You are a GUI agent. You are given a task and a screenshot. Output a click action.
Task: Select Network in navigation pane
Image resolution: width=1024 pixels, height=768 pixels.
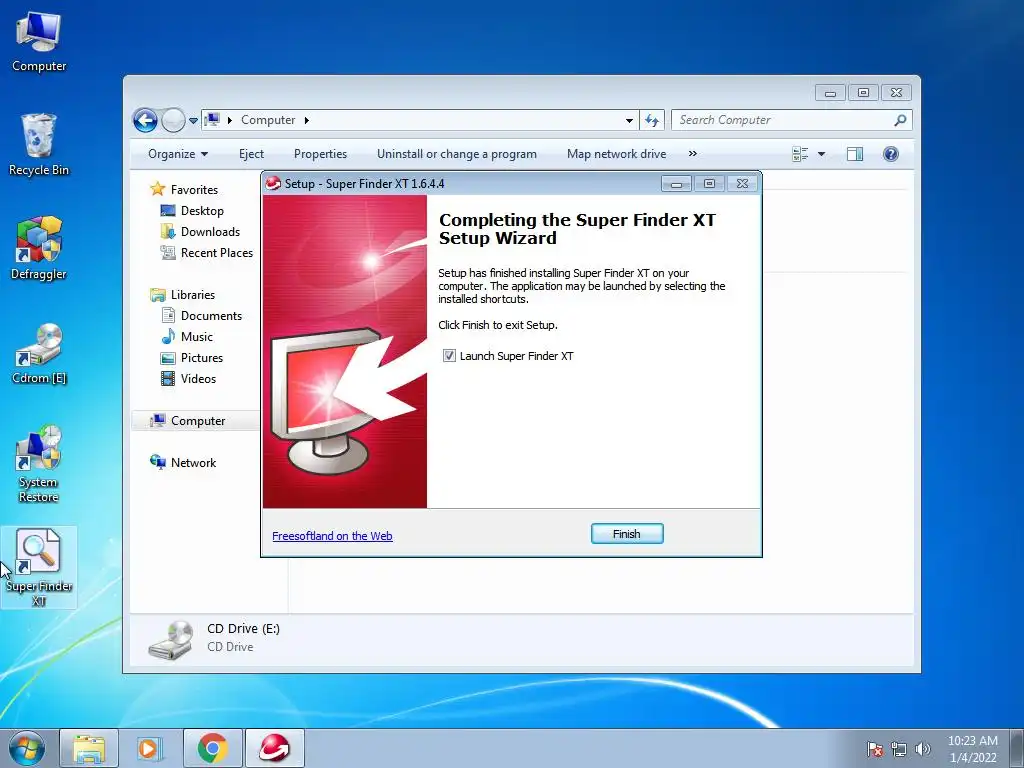click(183, 463)
